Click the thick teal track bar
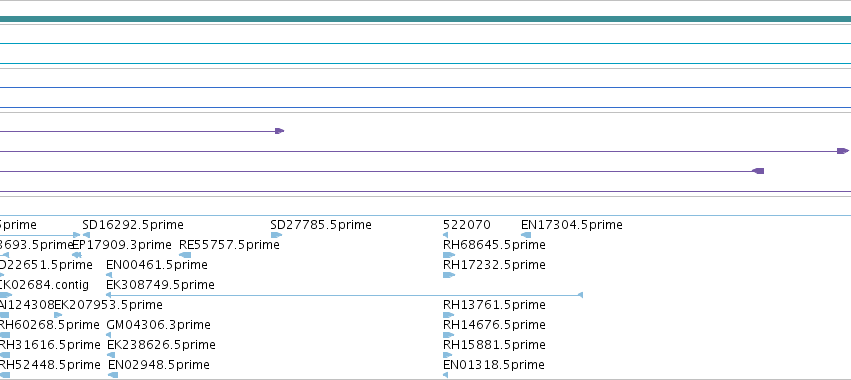This screenshot has height=380, width=851. 426,19
